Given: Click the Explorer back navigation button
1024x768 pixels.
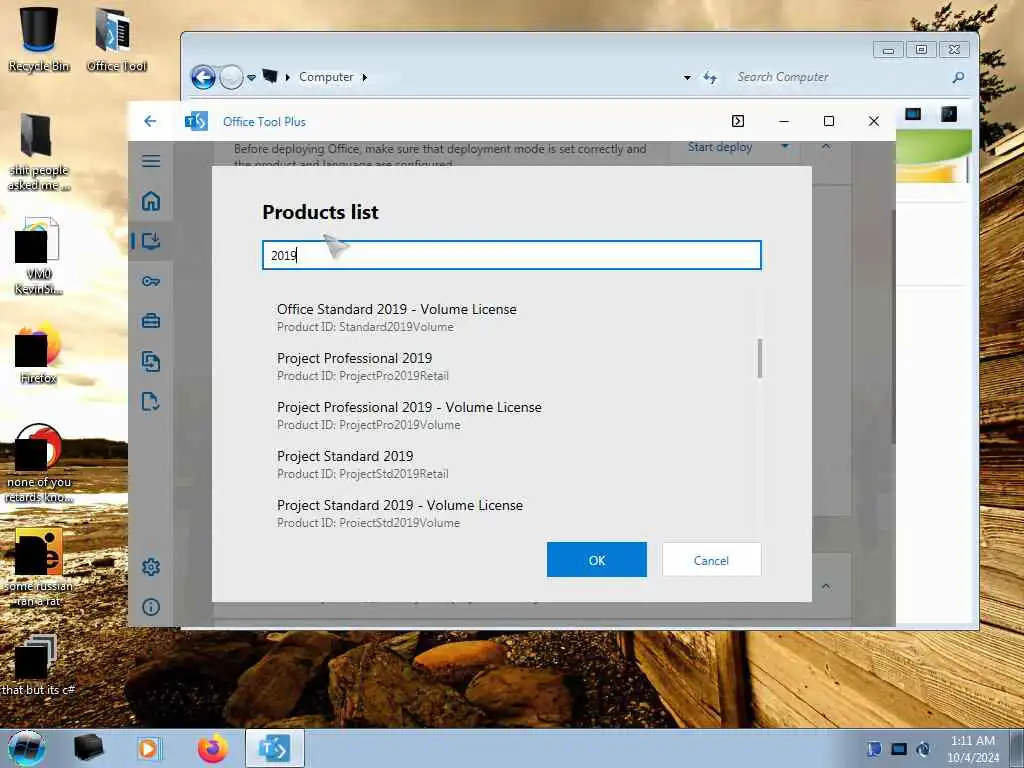Looking at the screenshot, I should pyautogui.click(x=203, y=77).
